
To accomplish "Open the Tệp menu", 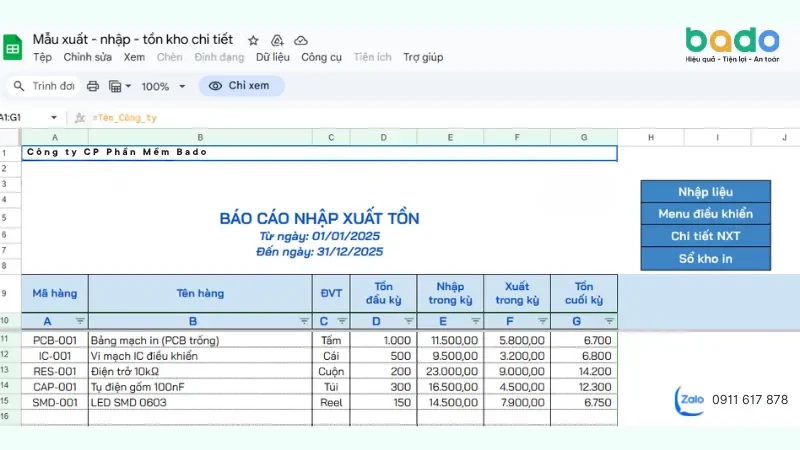I will (x=43, y=57).
